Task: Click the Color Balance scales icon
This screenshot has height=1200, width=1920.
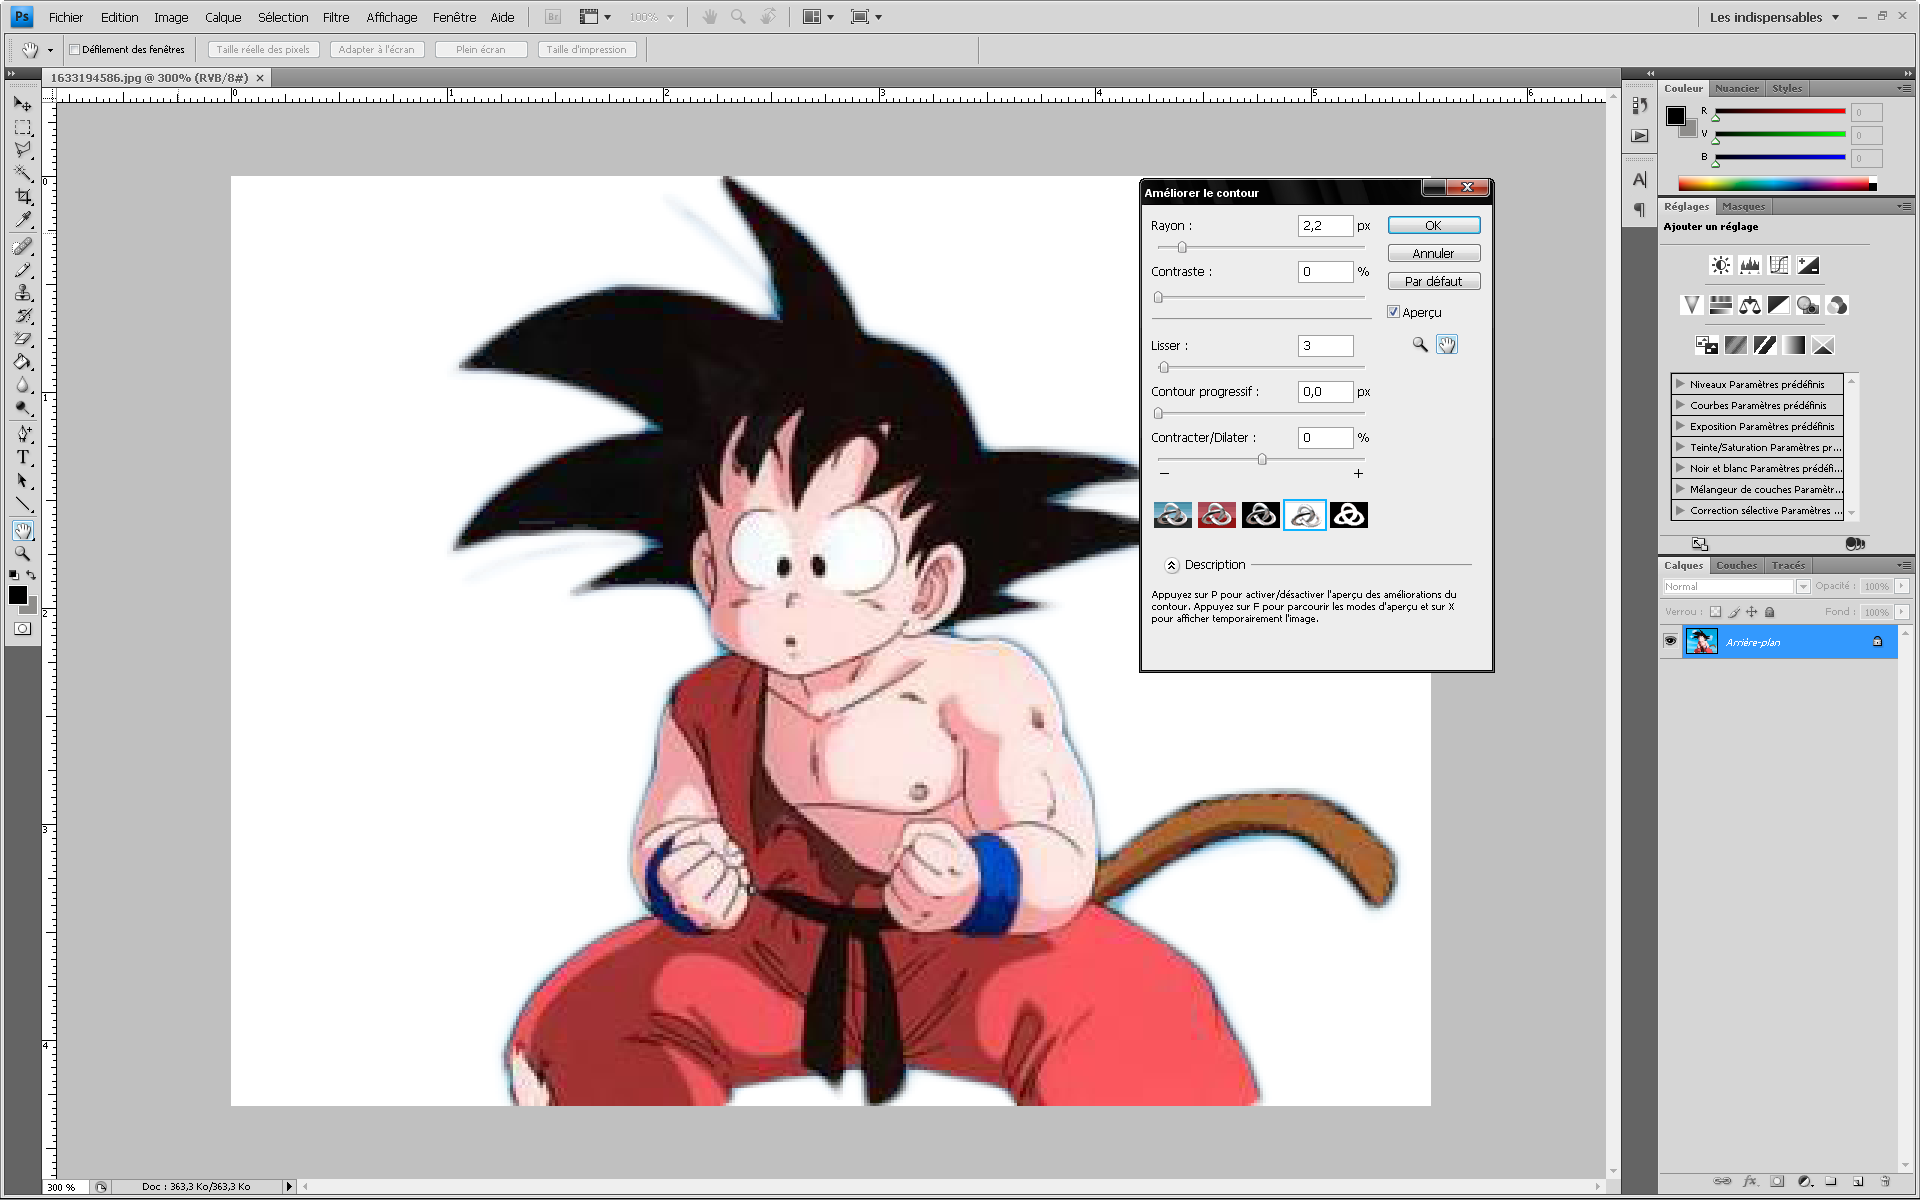Action: point(1749,305)
